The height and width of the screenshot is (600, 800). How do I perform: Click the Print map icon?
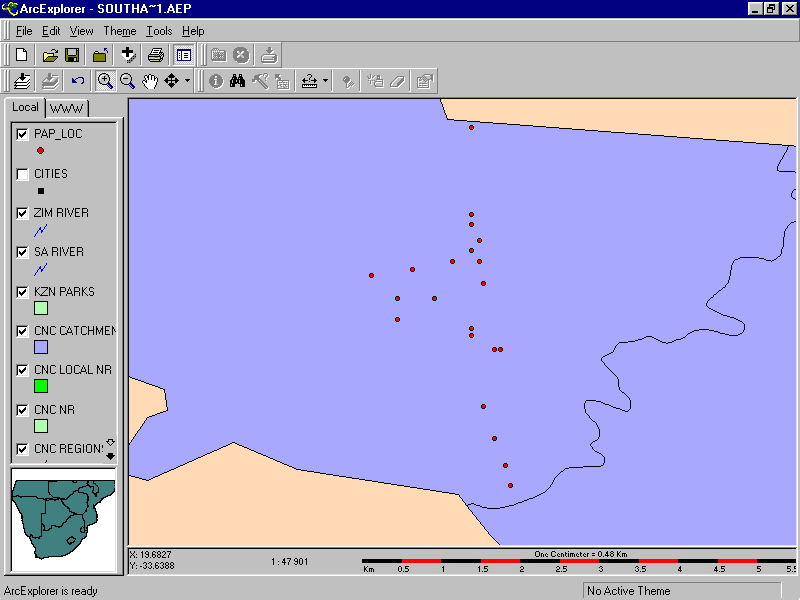click(x=156, y=55)
